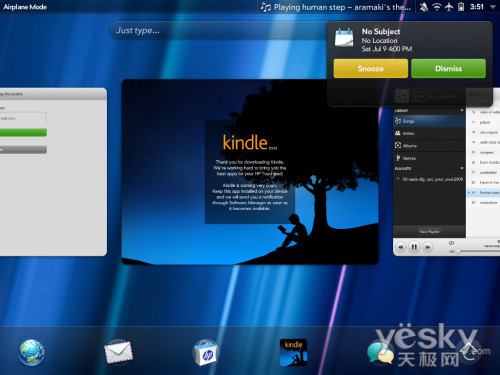Click the gray button in the Accounts card
Image resolution: width=500 pixels, height=375 pixels.
click(23, 150)
